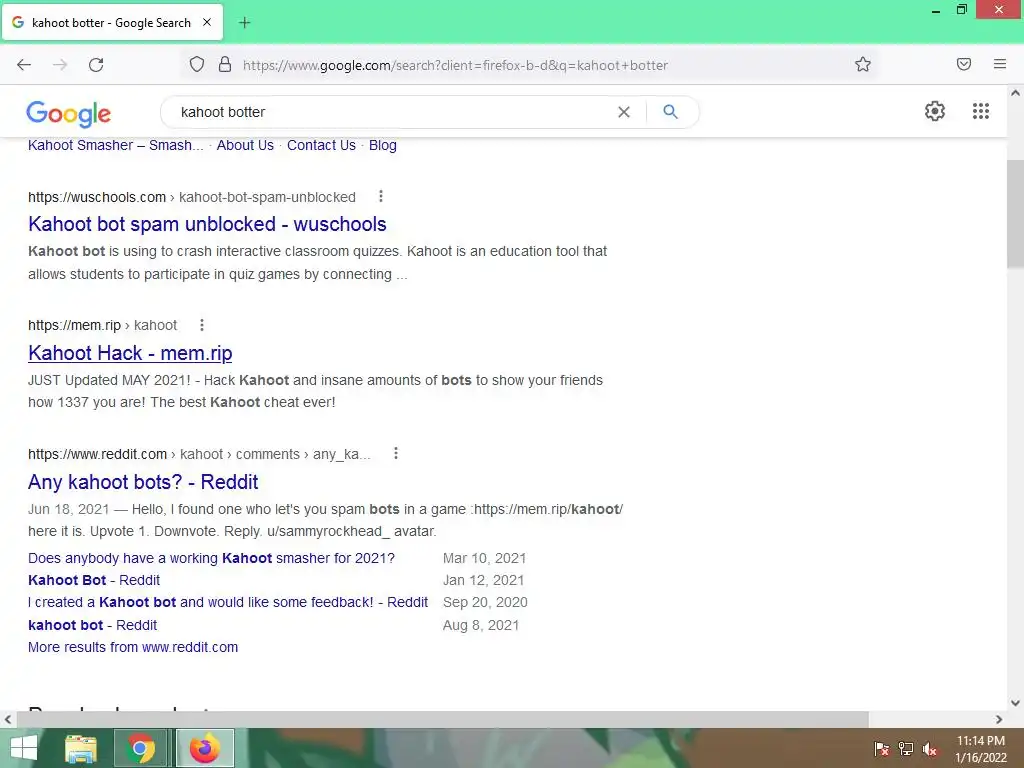Click the magnifying glass search button
Image resolution: width=1024 pixels, height=768 pixels.
pos(670,112)
